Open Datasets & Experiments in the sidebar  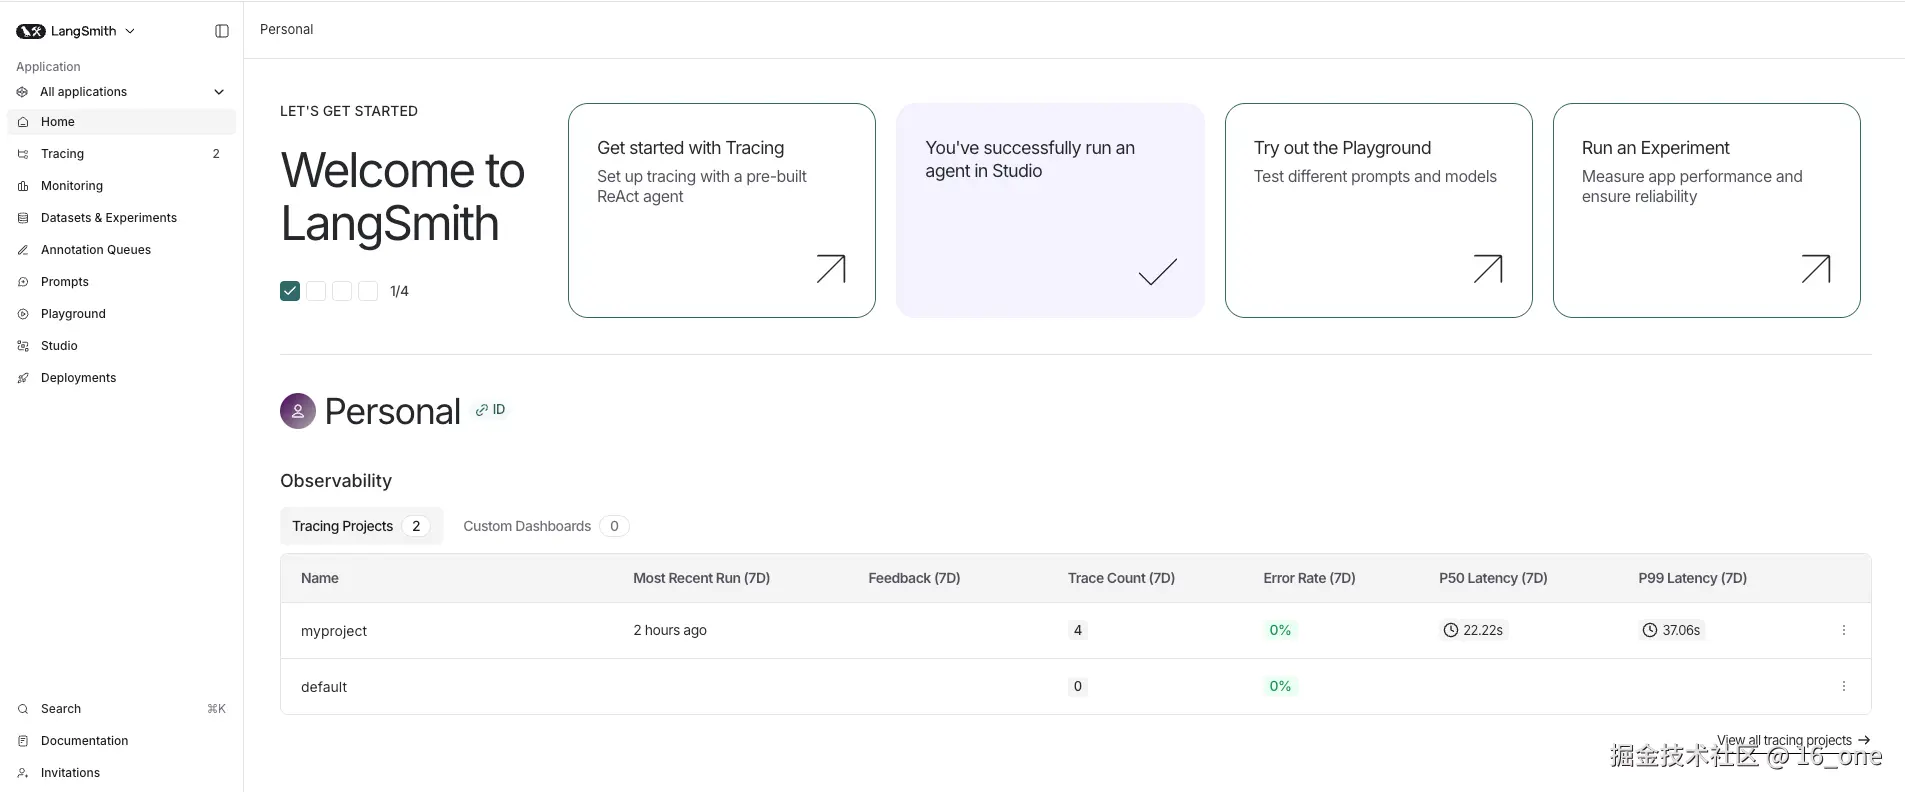coord(122,218)
